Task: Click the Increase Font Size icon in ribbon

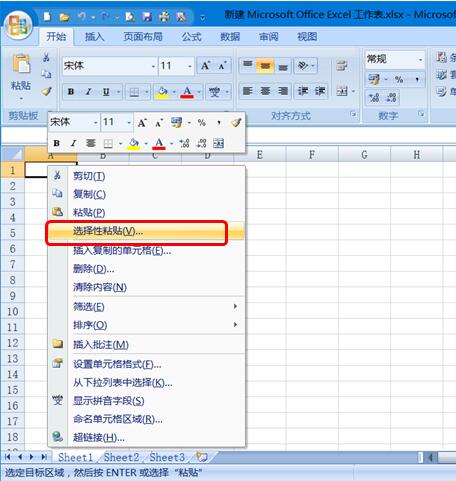Action: [205, 66]
